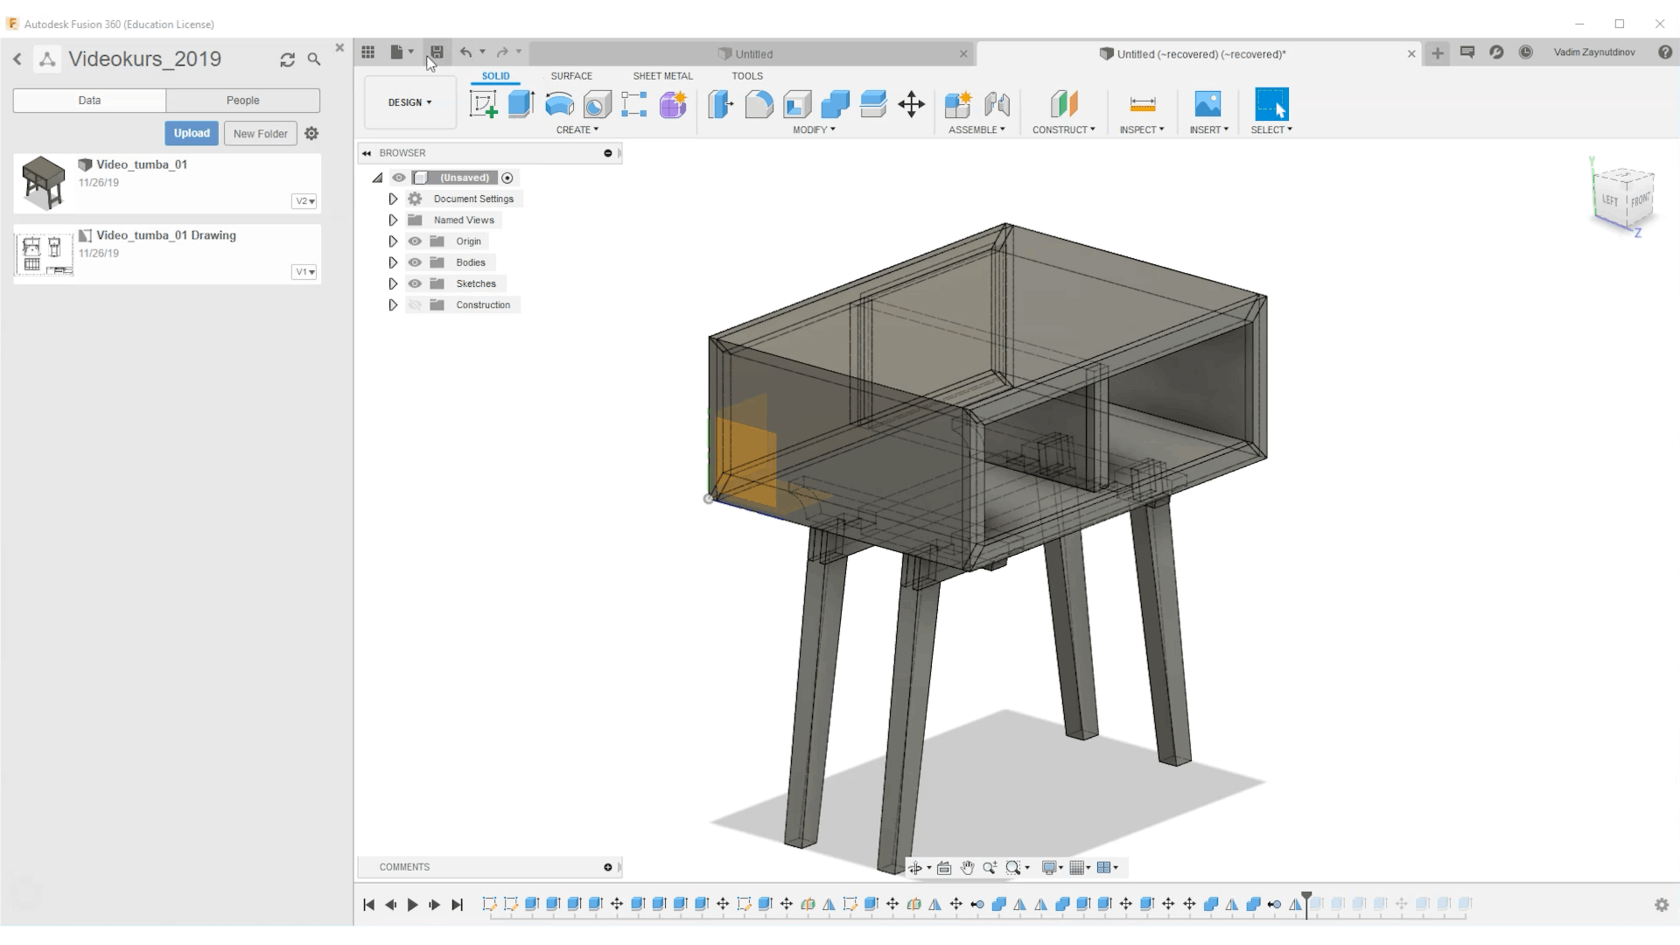Choose the Revolve tool
Viewport: 1680px width, 945px height.
[559, 104]
